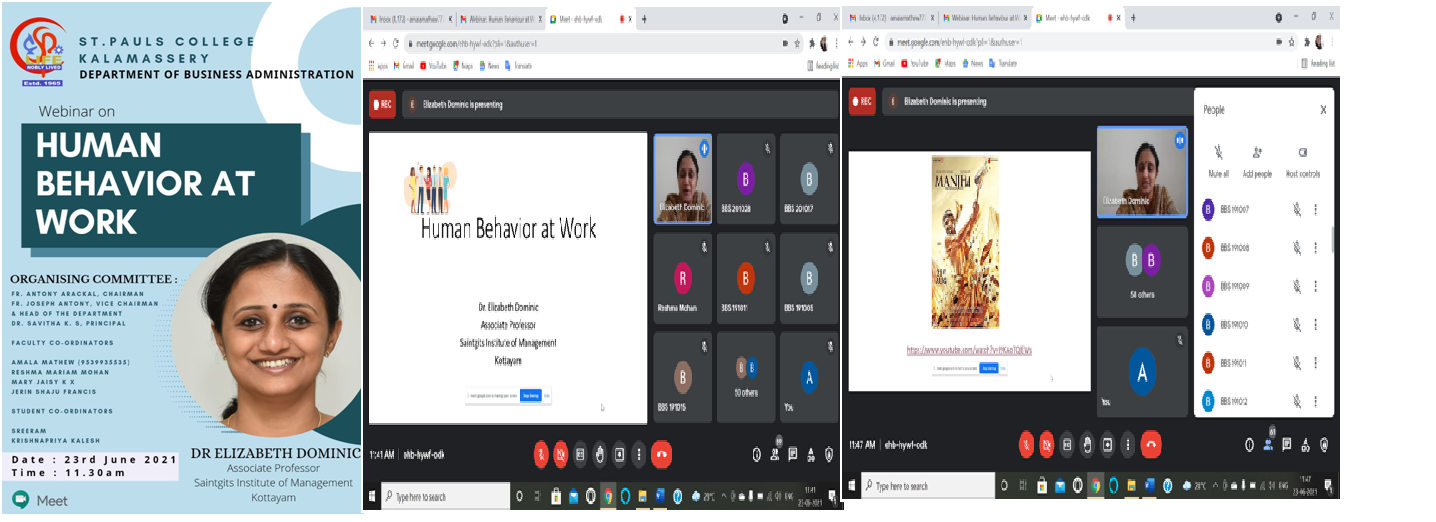Click Windows Start button in right taskbar
1436x522 pixels.
point(854,485)
